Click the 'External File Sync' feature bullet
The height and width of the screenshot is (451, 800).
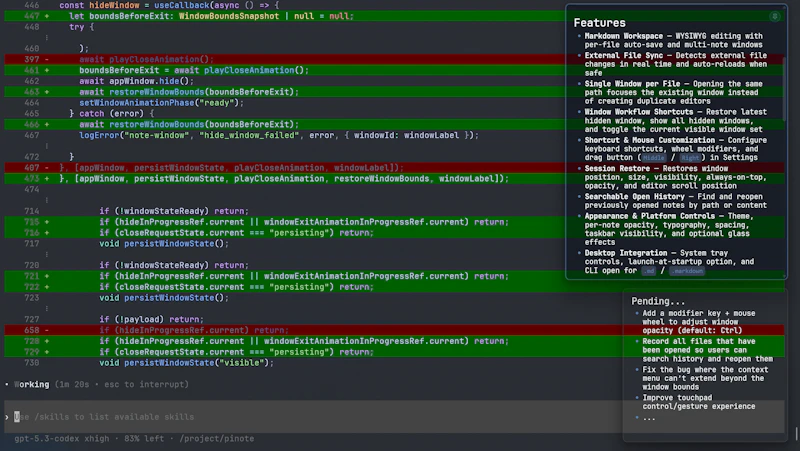click(676, 64)
